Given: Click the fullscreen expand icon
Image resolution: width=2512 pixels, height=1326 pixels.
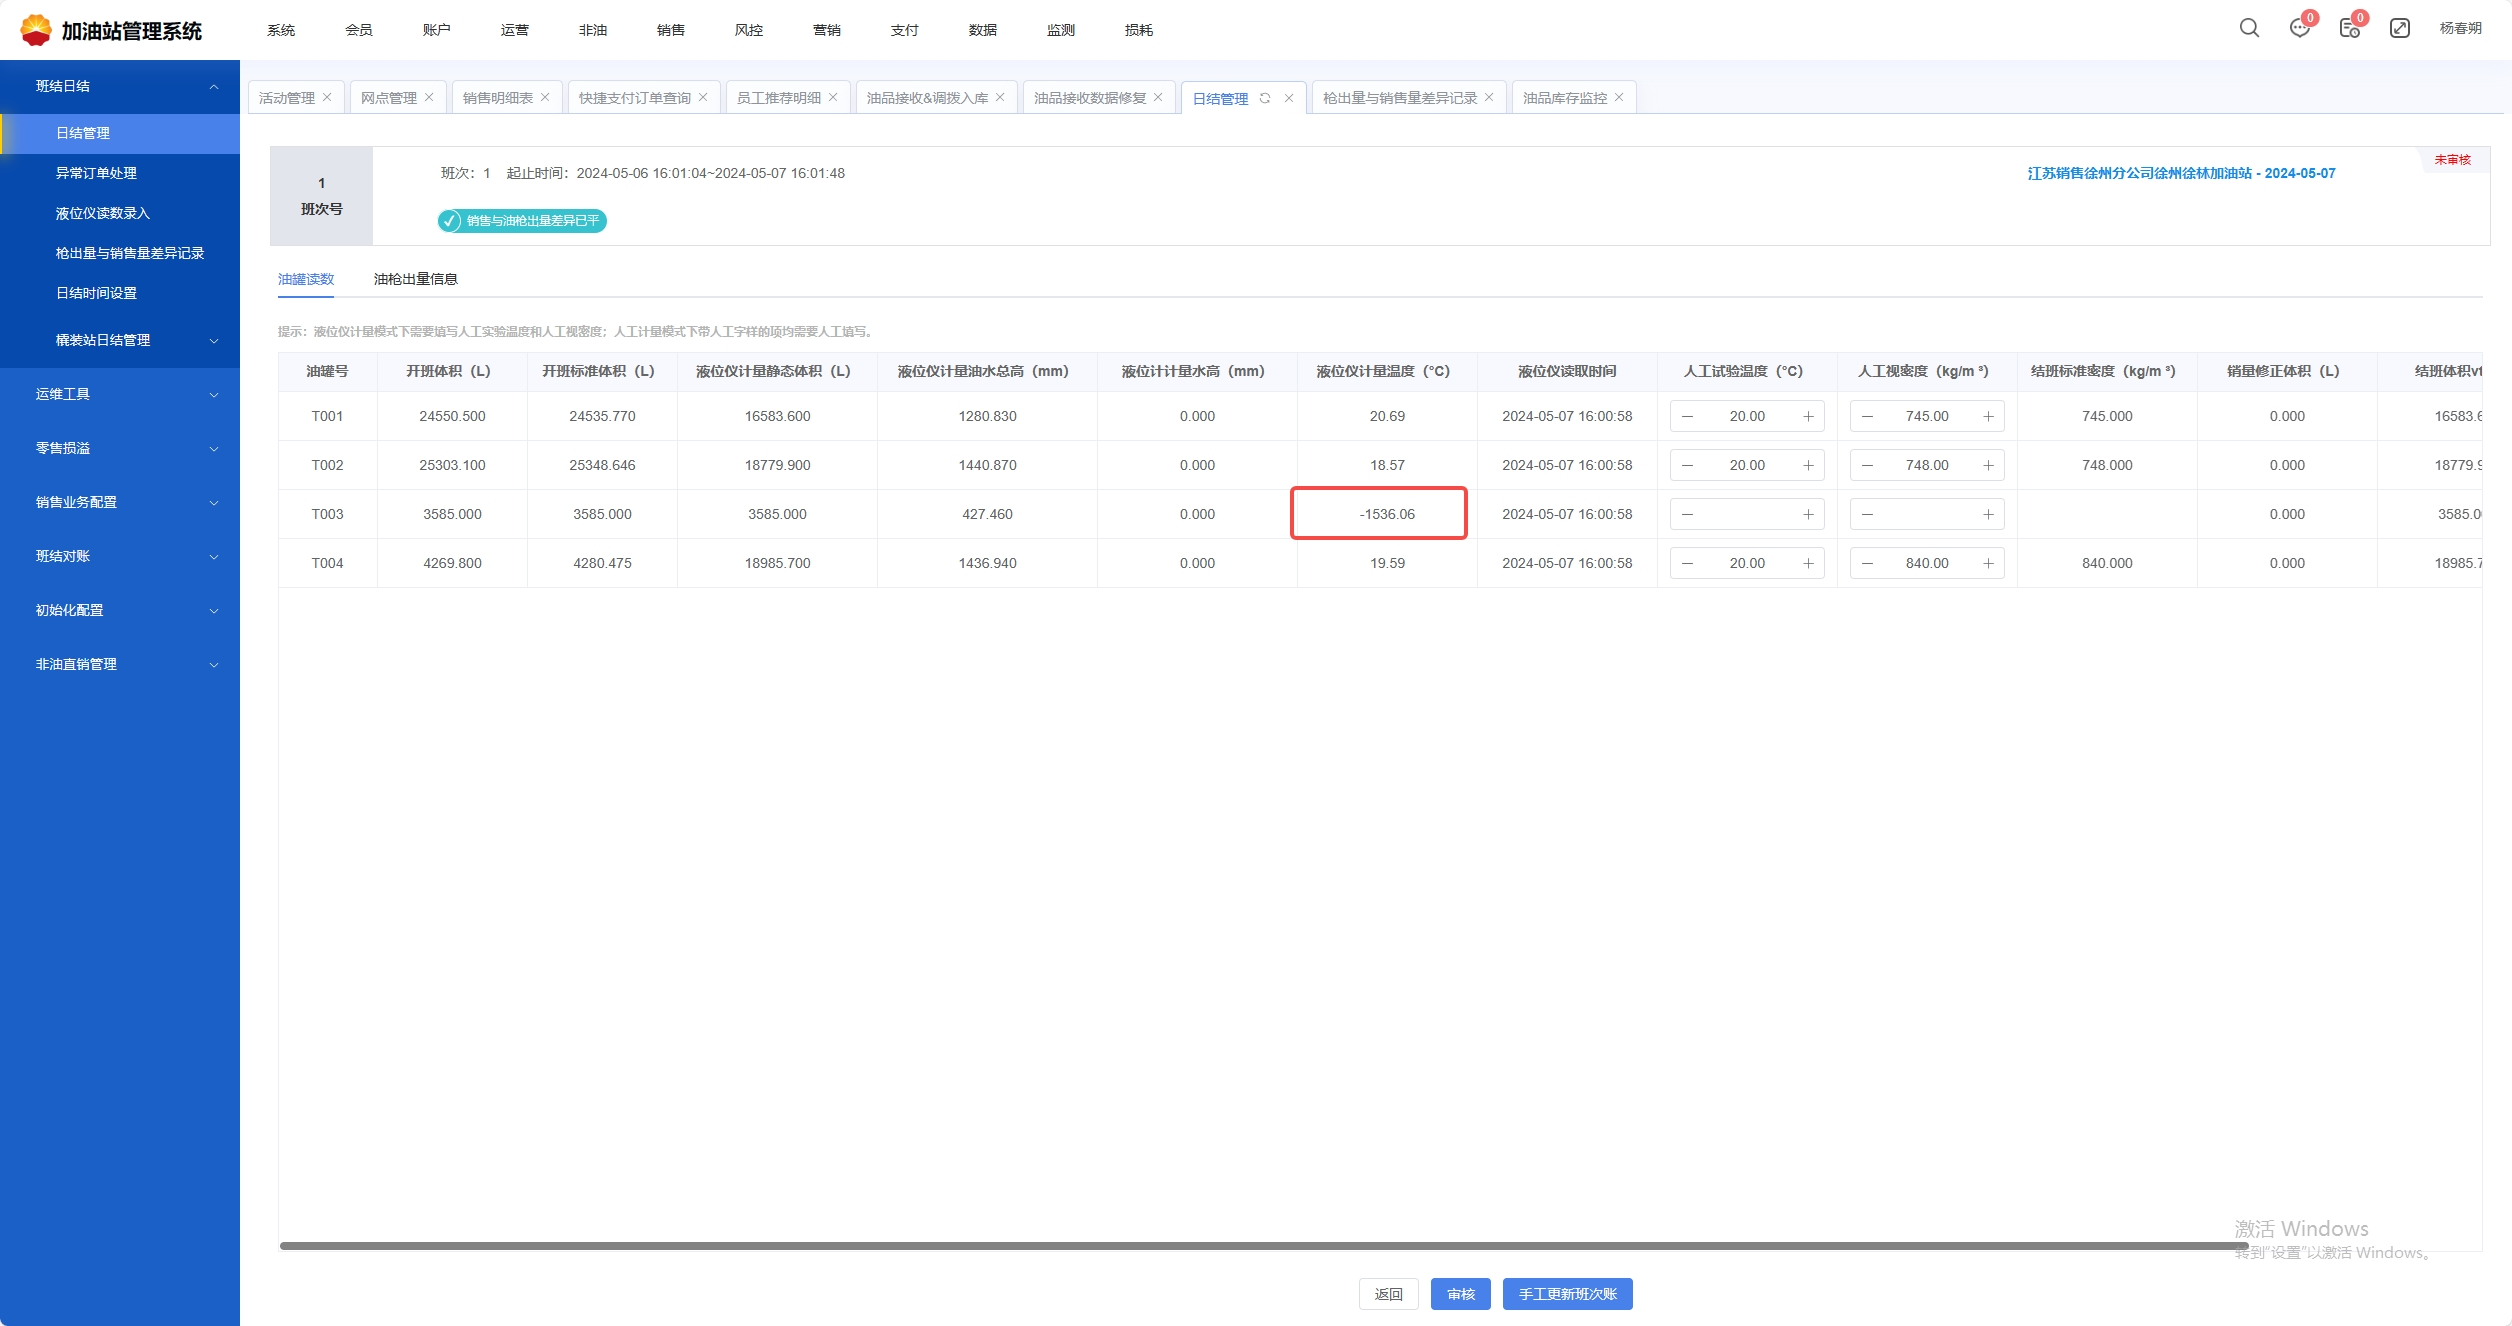Looking at the screenshot, I should [2399, 28].
